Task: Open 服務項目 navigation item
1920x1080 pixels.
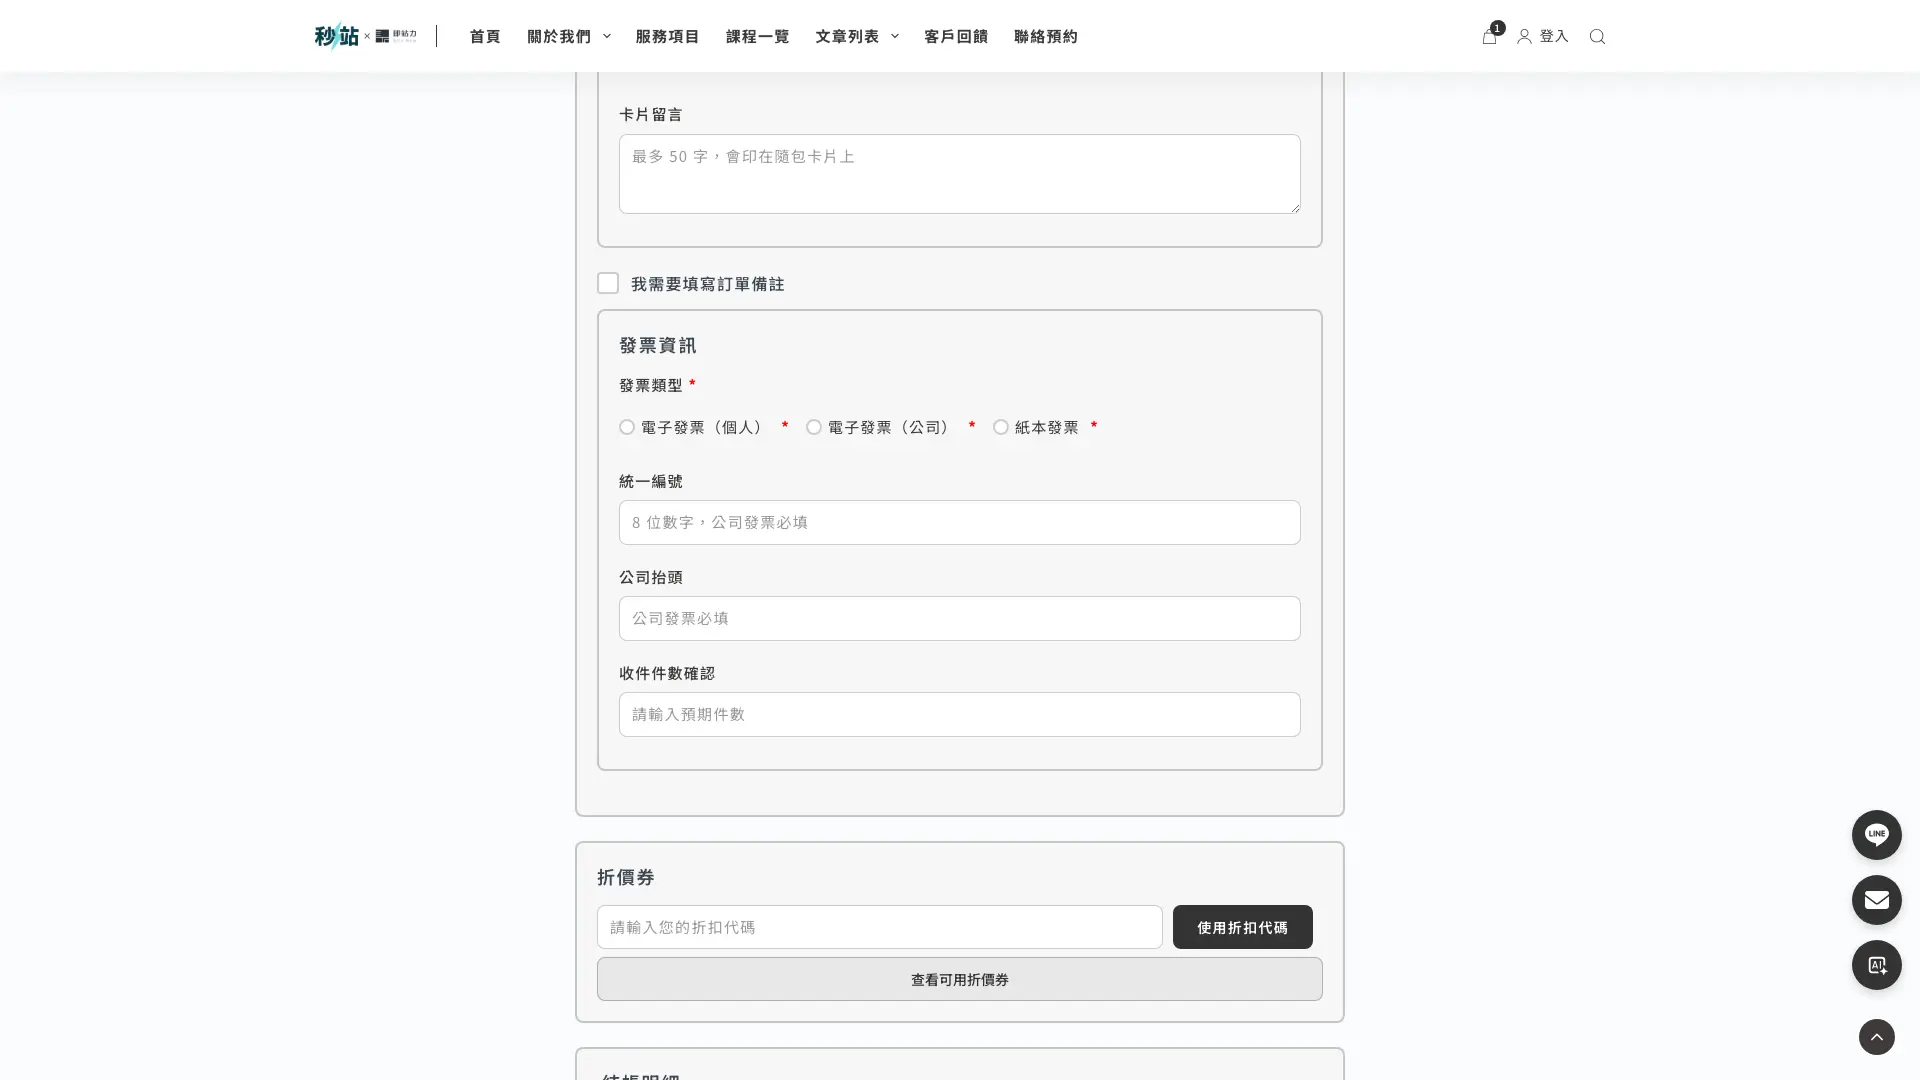Action: click(667, 36)
